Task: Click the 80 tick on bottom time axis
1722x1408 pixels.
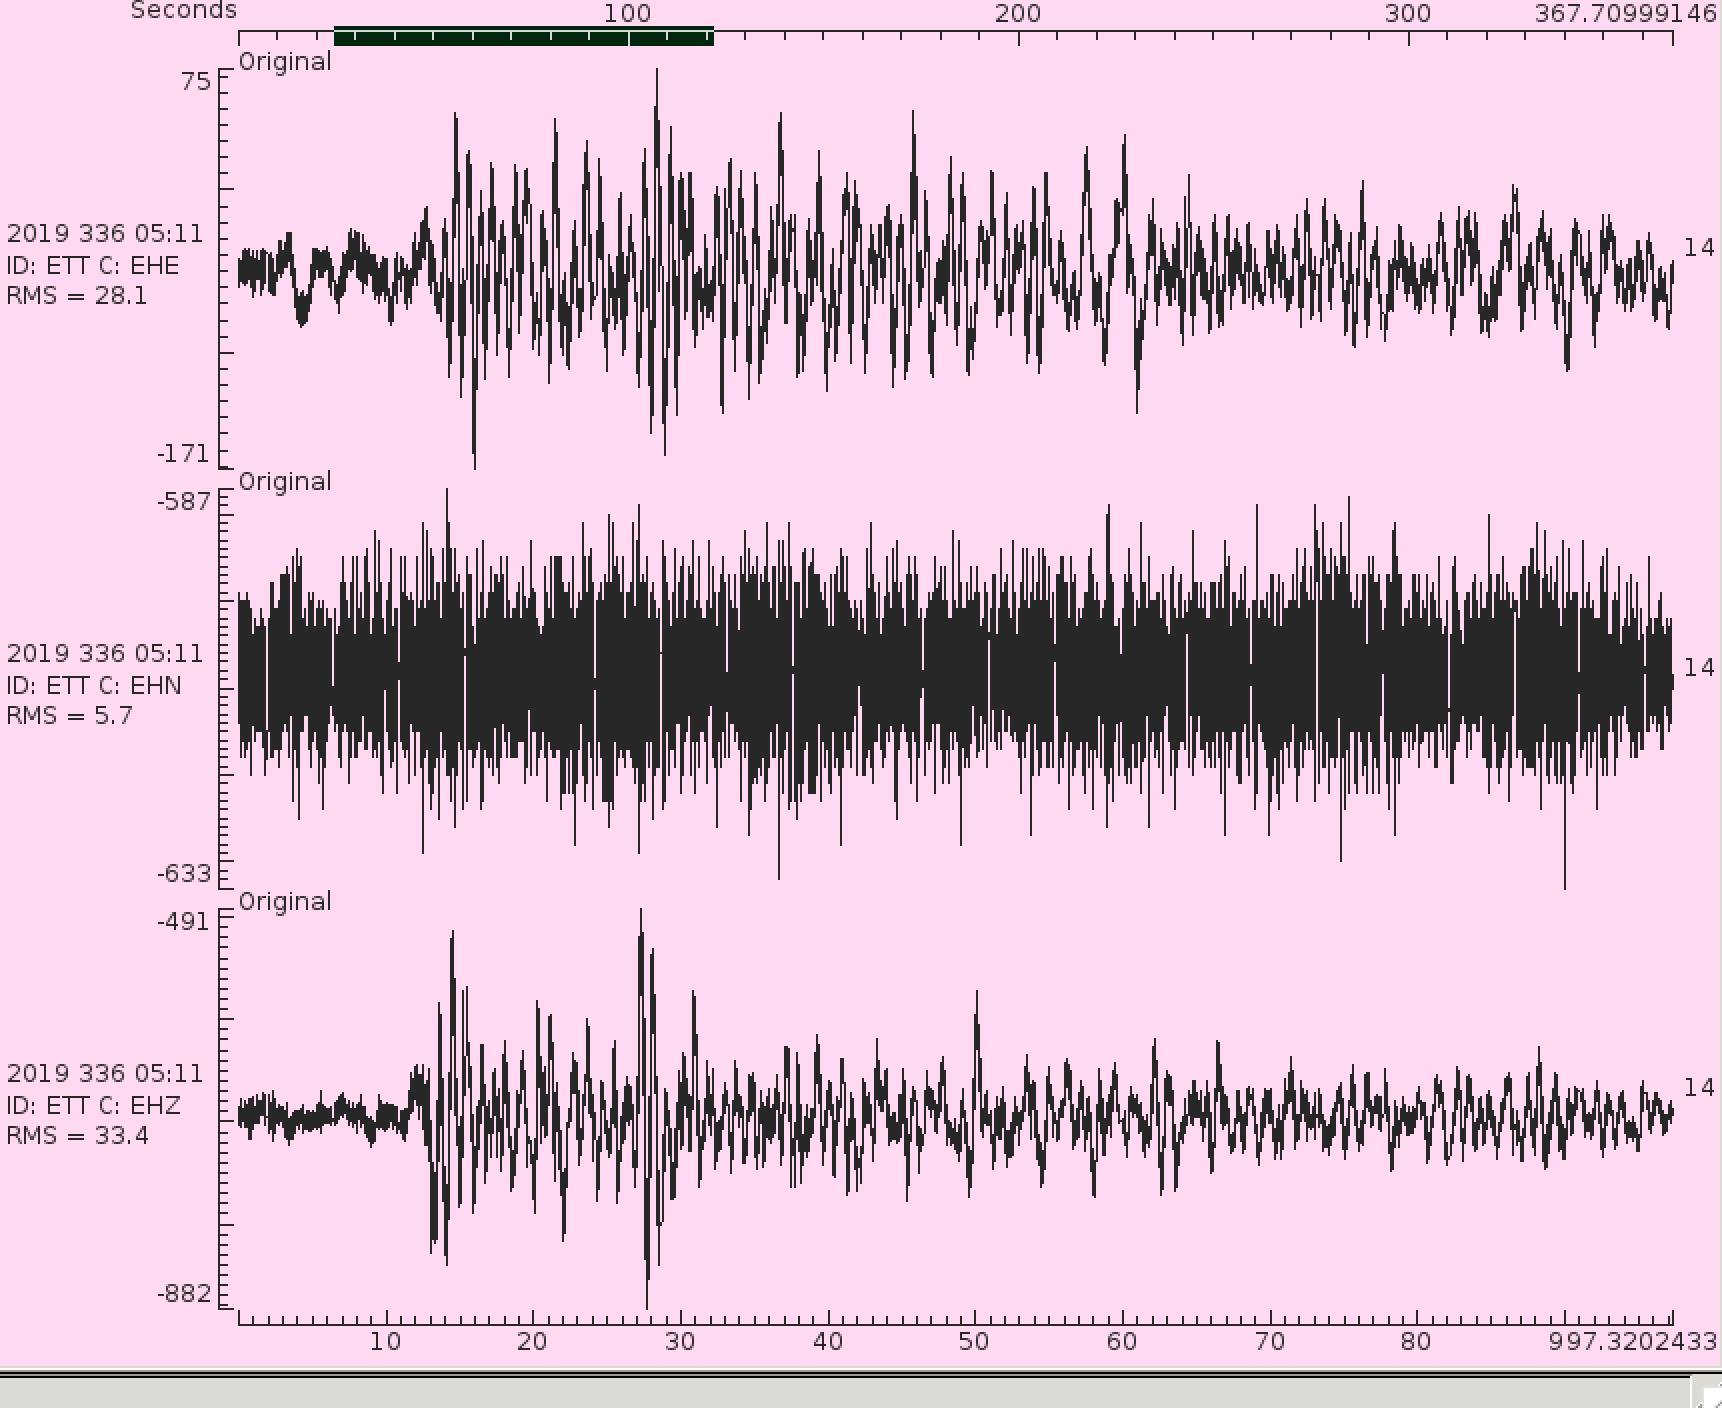Action: [1416, 1342]
